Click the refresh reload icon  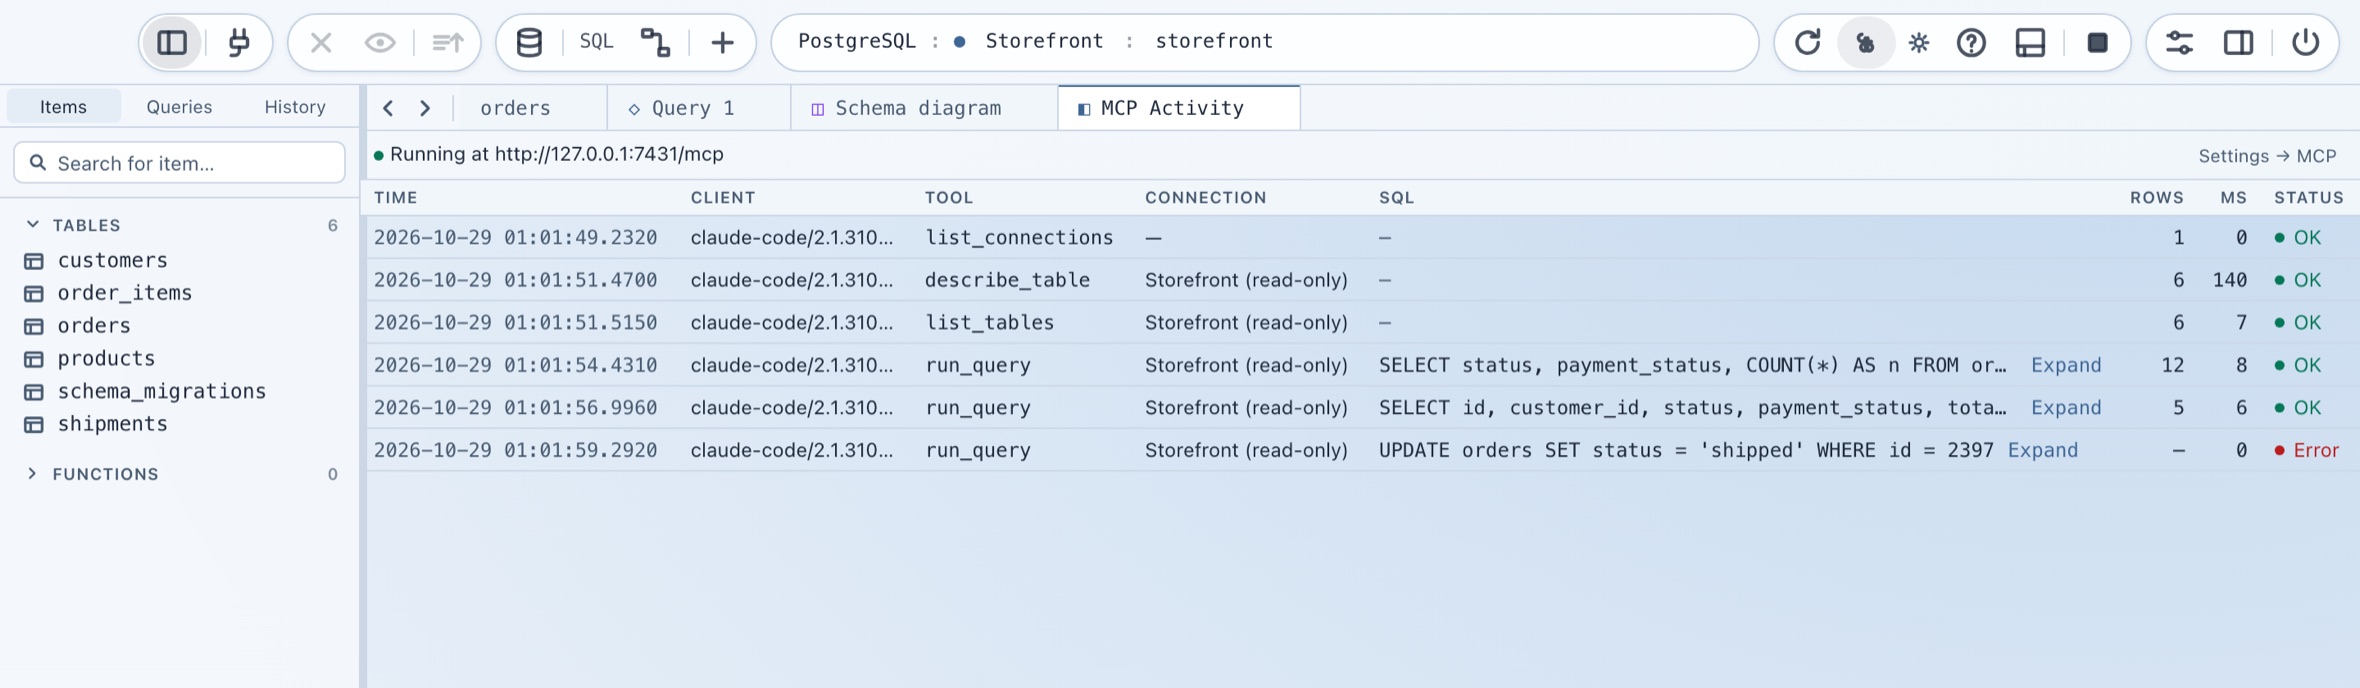tap(1807, 42)
